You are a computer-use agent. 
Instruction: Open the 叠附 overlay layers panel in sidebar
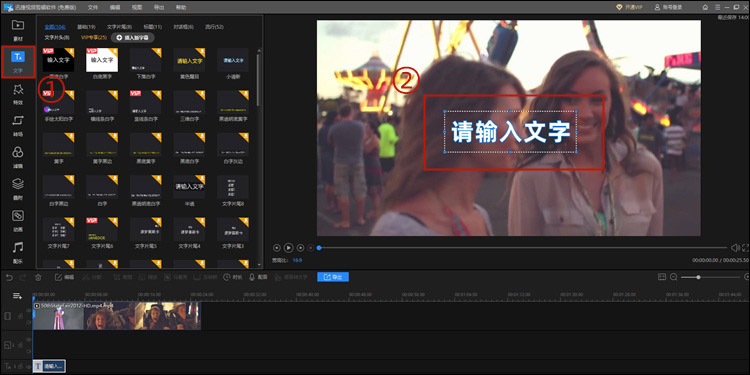[18, 189]
